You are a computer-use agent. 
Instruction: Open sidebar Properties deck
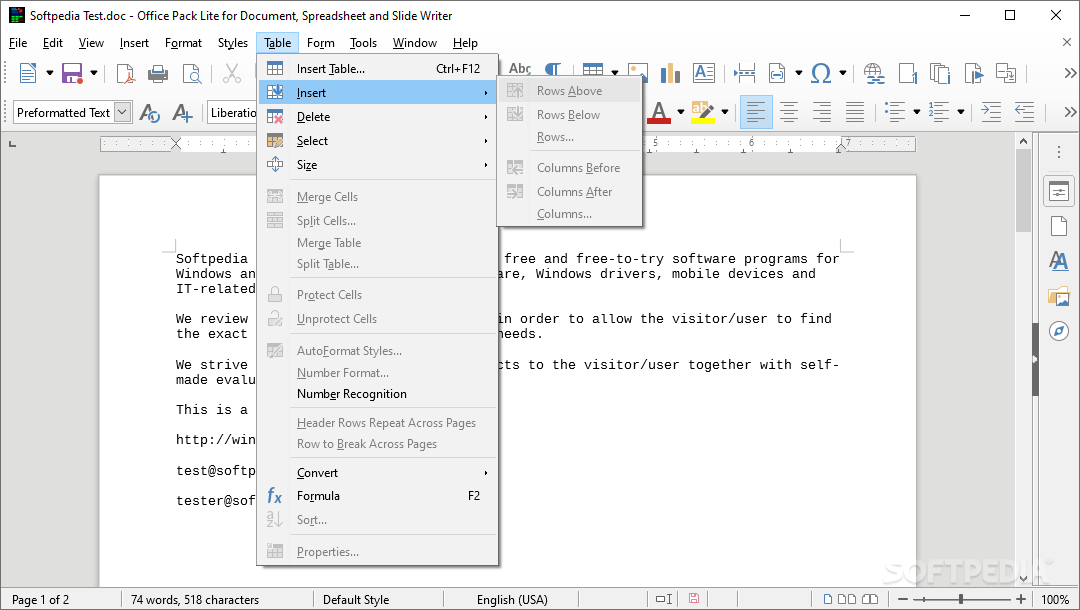tap(1059, 192)
